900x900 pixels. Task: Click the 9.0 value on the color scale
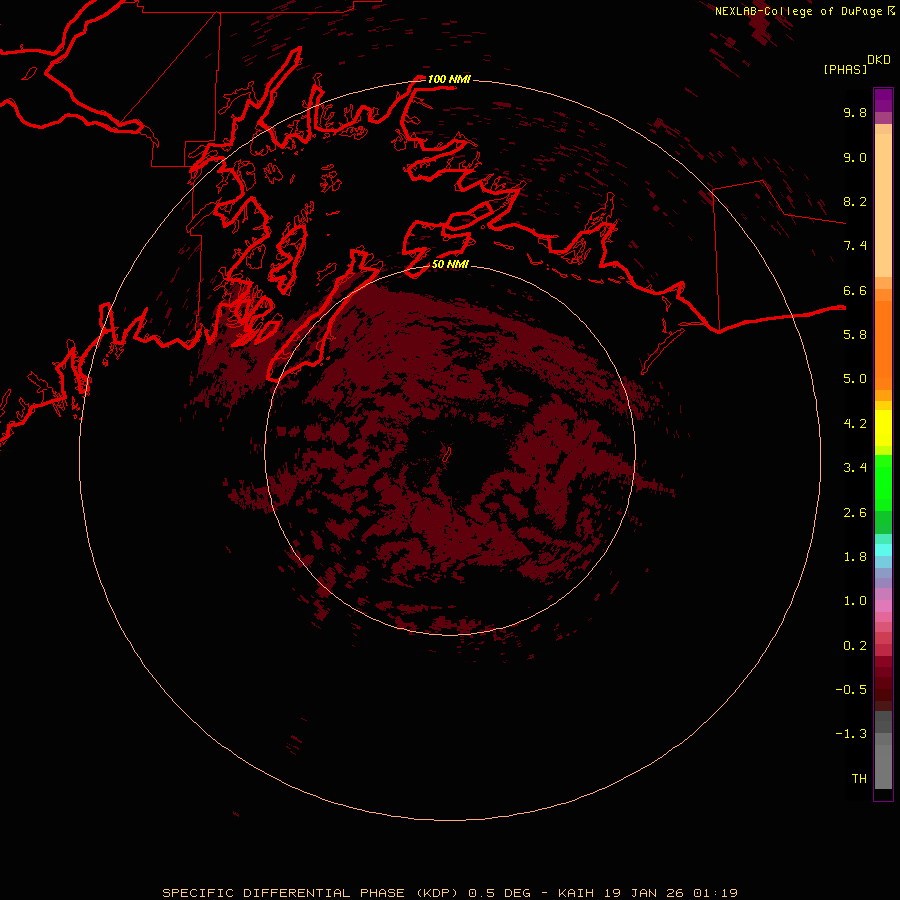(x=855, y=157)
